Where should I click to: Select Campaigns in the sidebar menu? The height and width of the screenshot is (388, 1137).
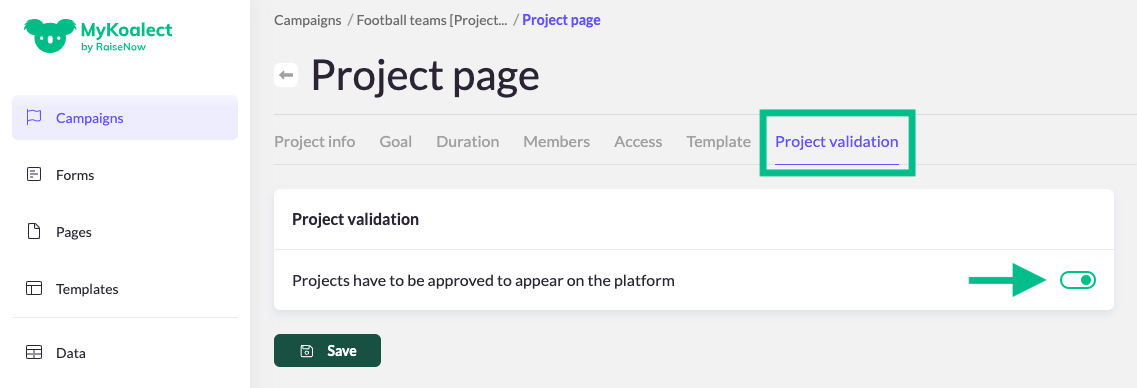[125, 117]
